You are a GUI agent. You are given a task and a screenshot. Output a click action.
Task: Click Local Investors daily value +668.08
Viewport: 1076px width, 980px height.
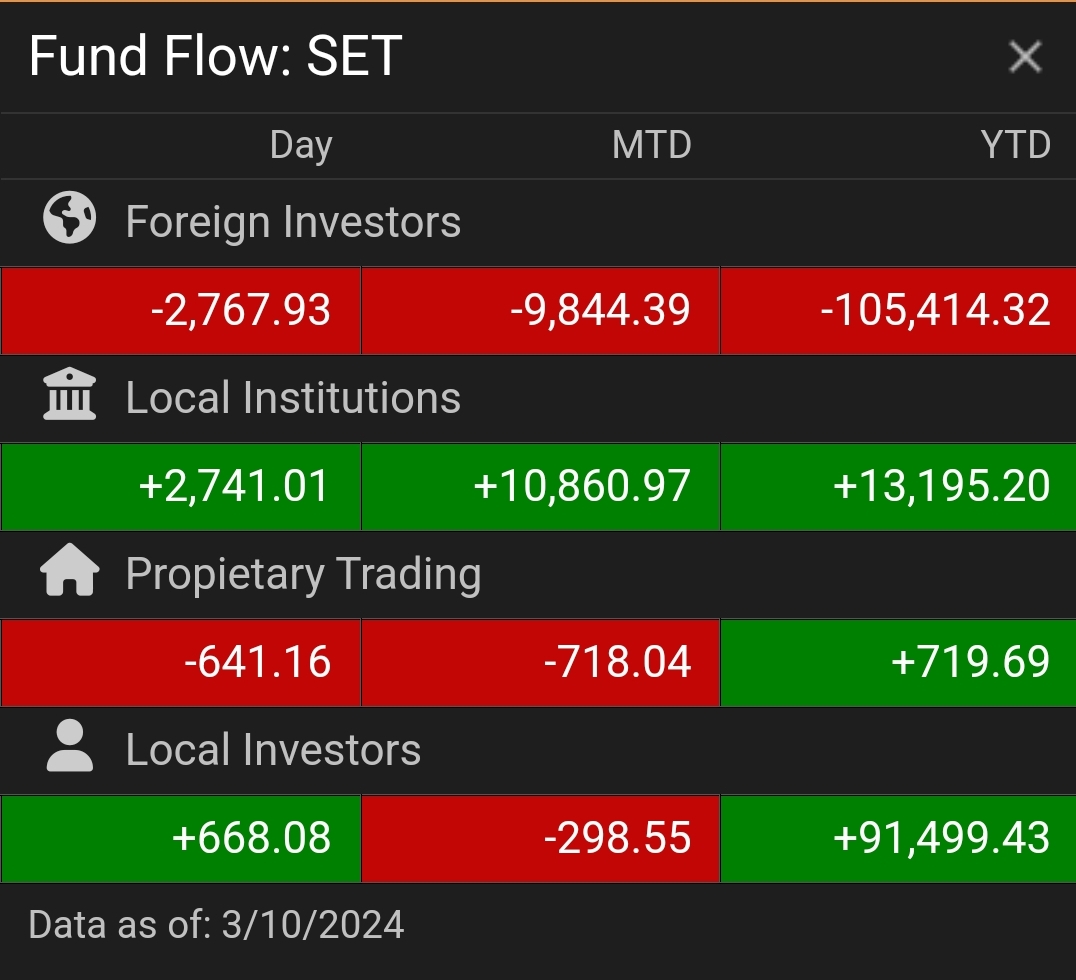(251, 838)
